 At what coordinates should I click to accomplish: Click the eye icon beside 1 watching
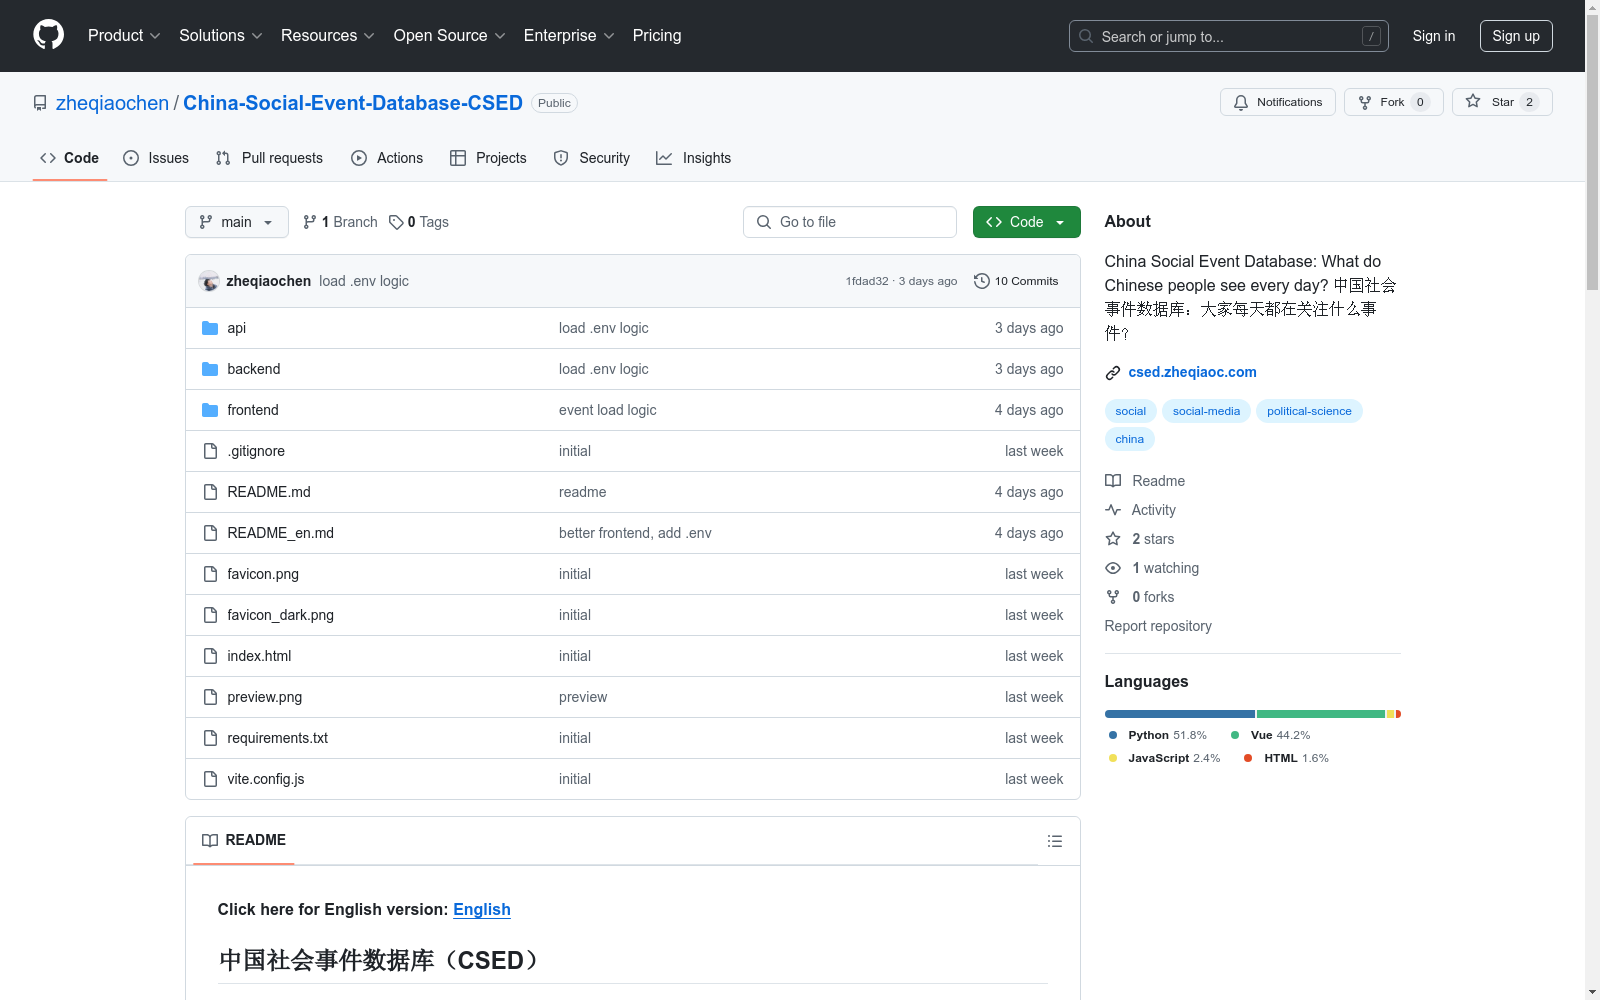point(1113,568)
